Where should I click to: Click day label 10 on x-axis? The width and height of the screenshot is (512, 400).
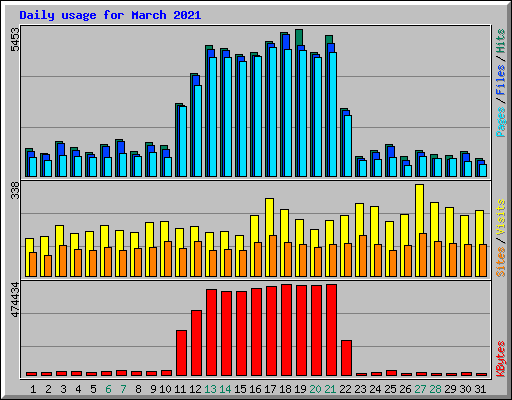pos(165,389)
